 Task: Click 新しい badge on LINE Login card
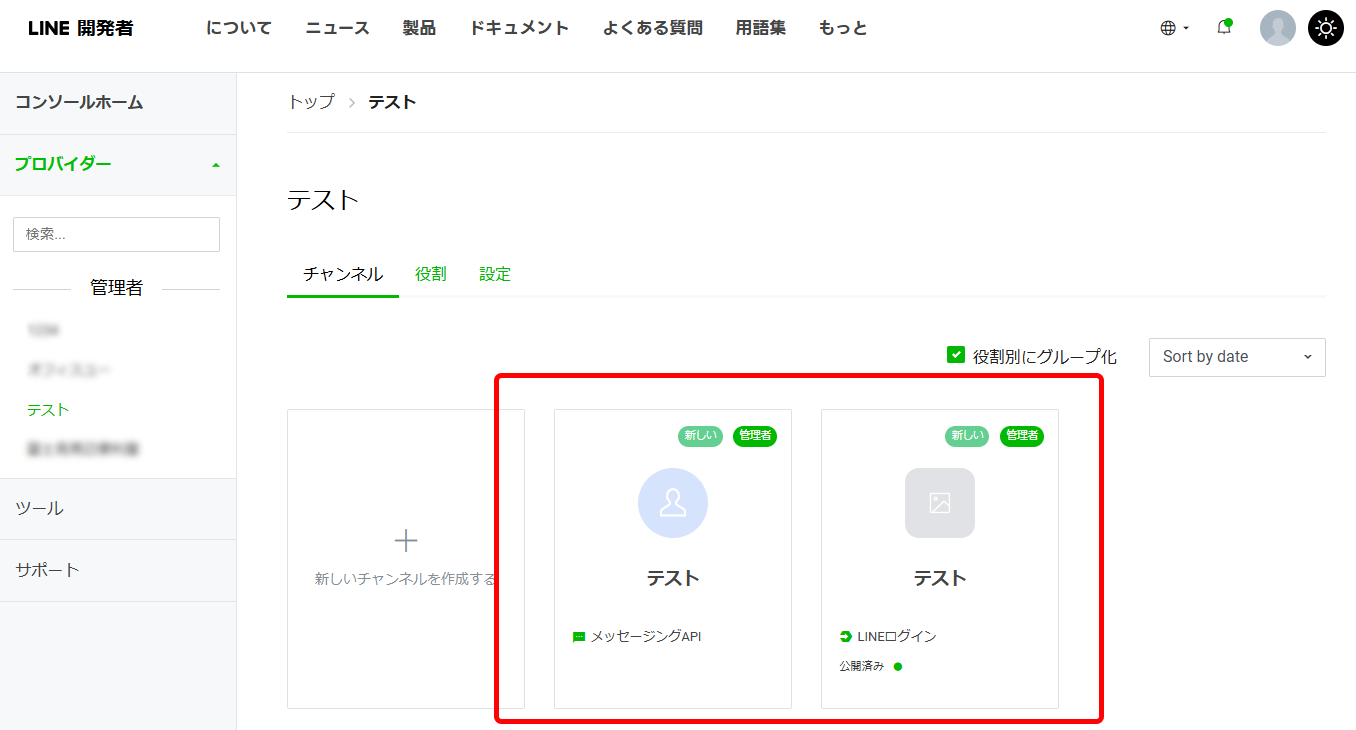coord(967,436)
